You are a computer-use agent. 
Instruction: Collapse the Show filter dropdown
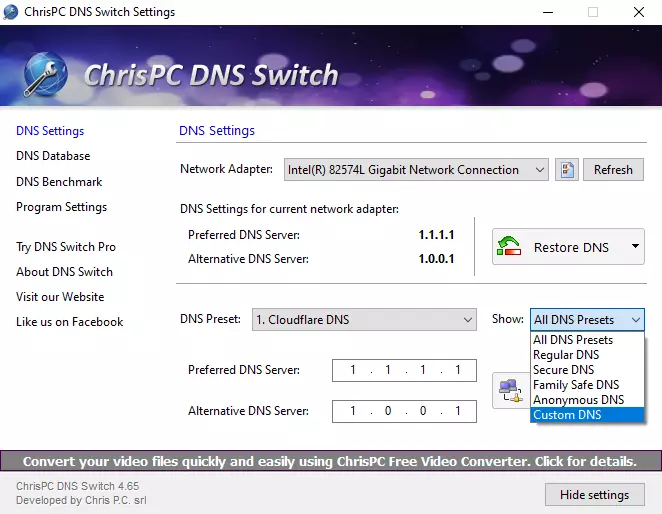coord(635,320)
